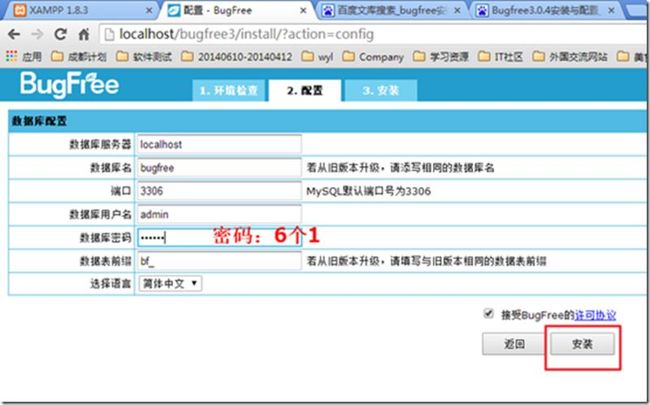Open the 应用 apps bookmark label
This screenshot has height=405, width=650.
pos(32,57)
